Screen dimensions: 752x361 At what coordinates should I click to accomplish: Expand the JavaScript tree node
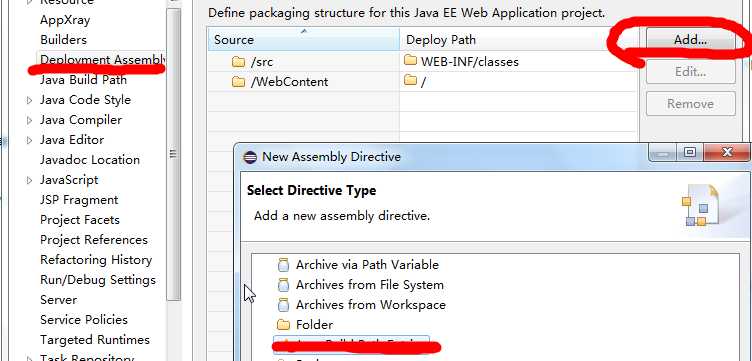point(29,180)
